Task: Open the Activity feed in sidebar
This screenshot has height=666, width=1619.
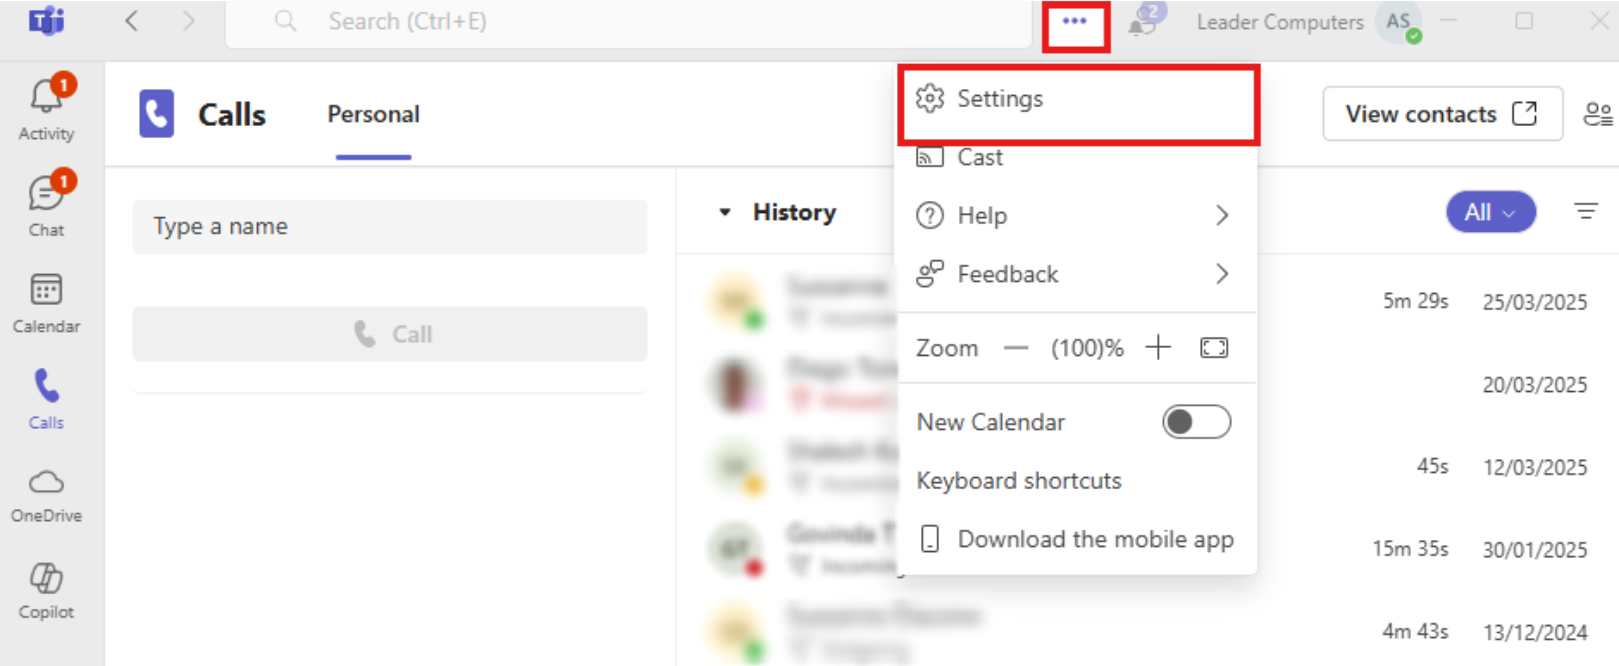Action: tap(47, 107)
